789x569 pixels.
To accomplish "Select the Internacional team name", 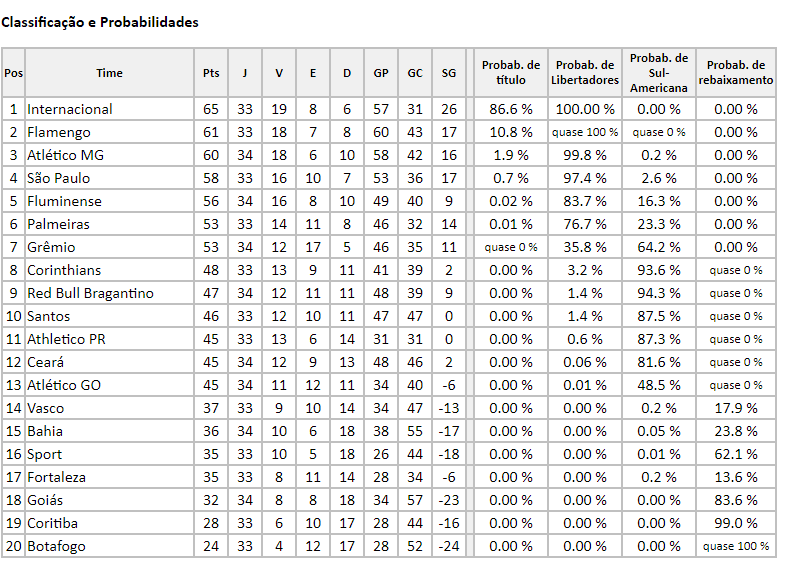I will (70, 109).
